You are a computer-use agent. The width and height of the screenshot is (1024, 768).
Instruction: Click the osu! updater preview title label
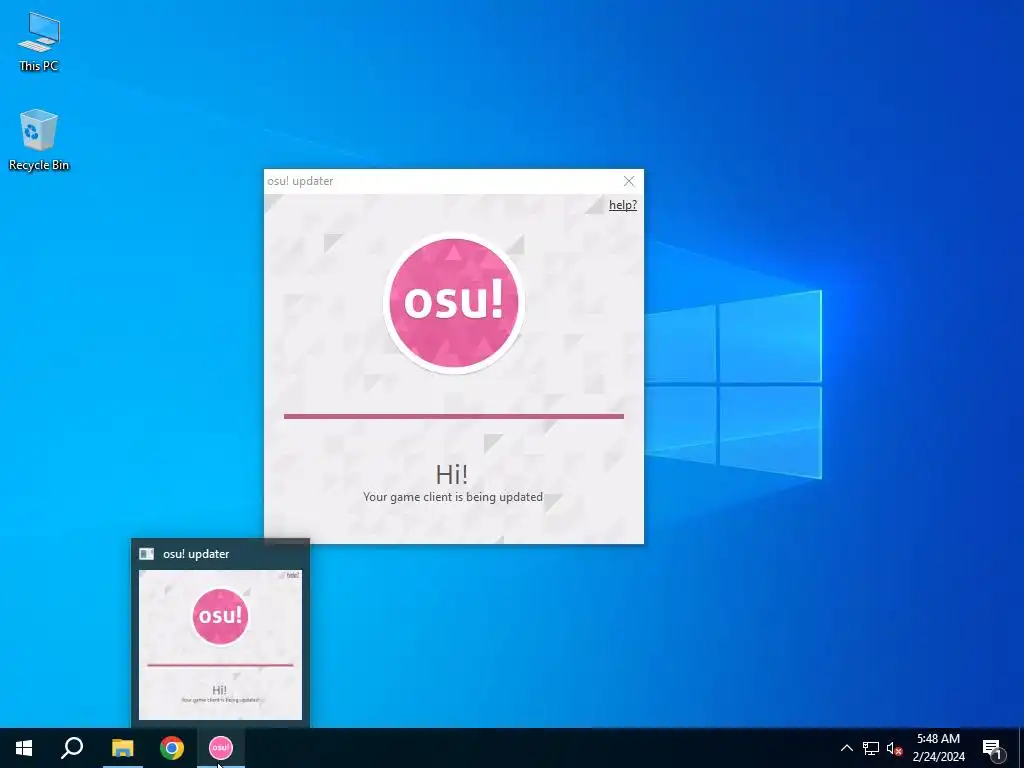[x=196, y=554]
